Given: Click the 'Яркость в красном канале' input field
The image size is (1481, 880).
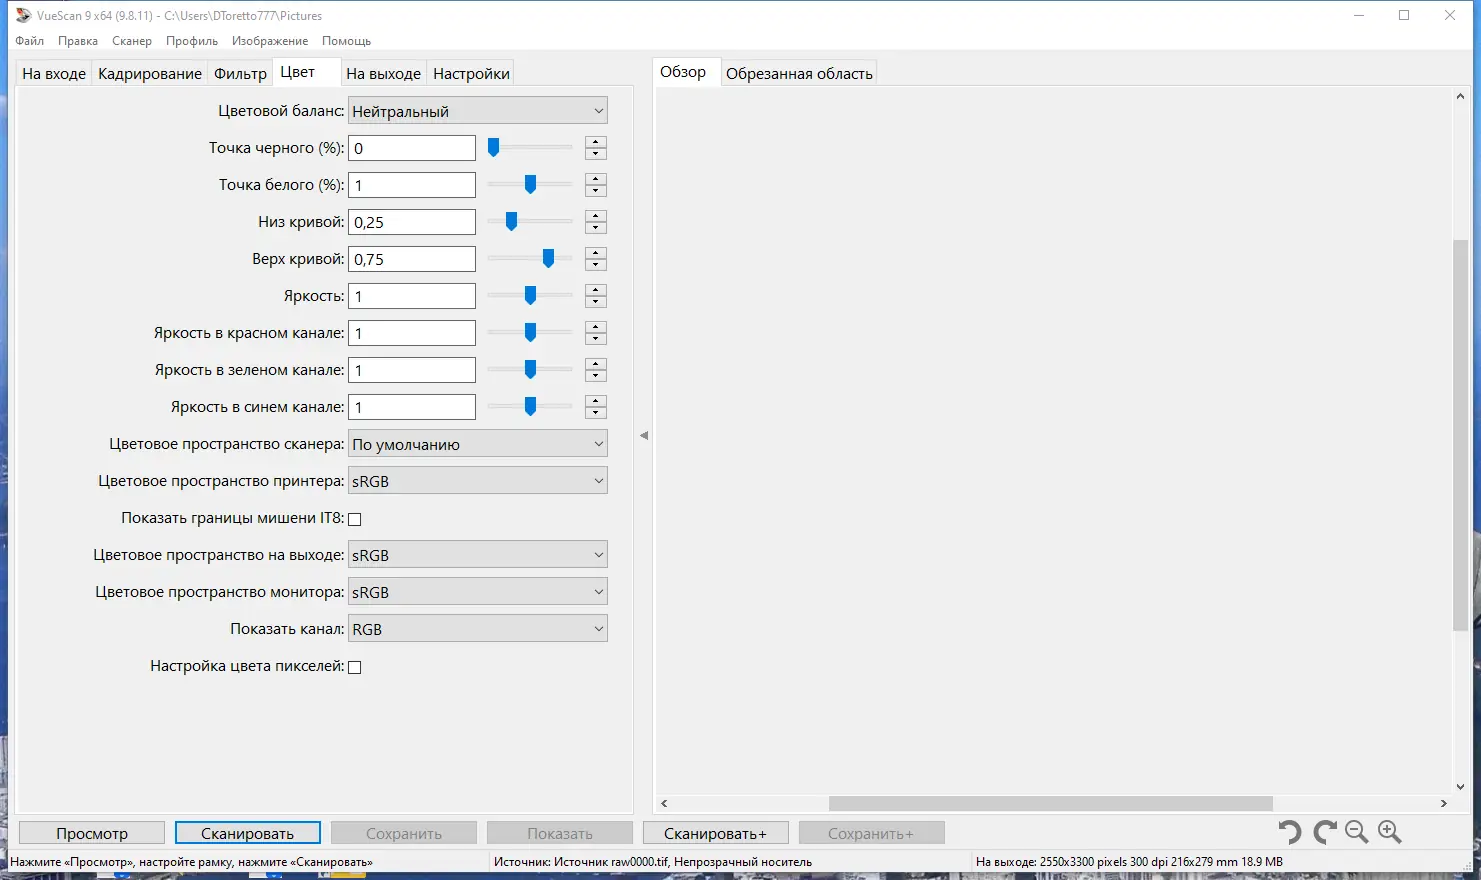Looking at the screenshot, I should click(x=412, y=333).
